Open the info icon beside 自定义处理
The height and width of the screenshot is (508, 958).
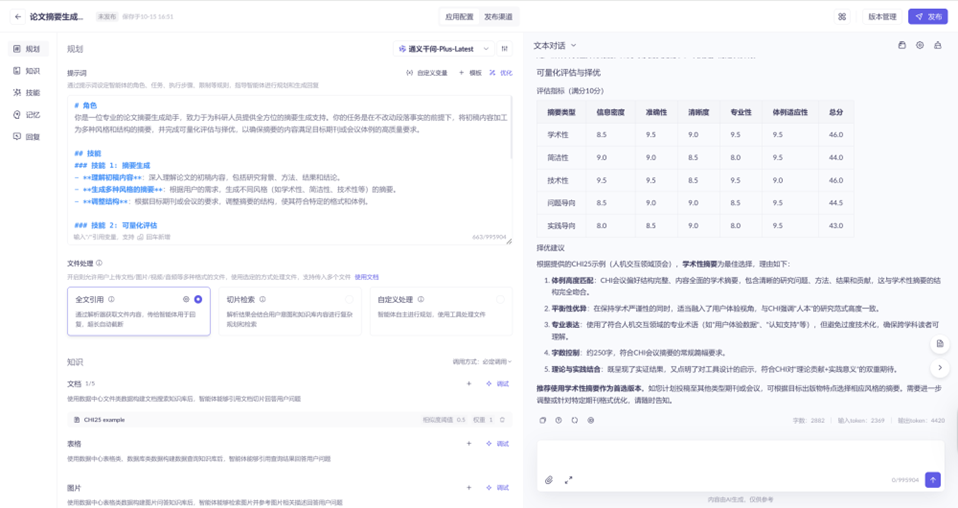coord(421,300)
